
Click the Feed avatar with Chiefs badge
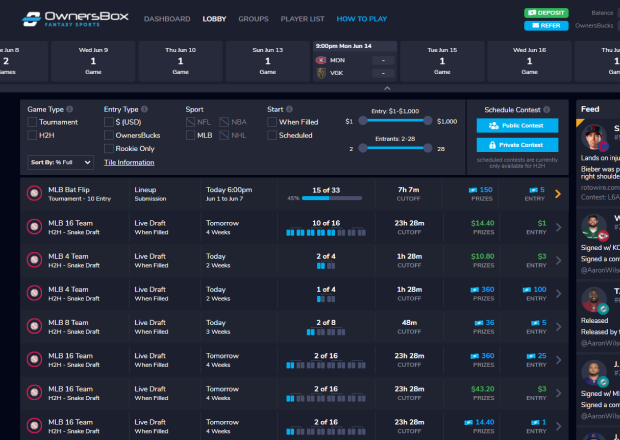click(594, 227)
